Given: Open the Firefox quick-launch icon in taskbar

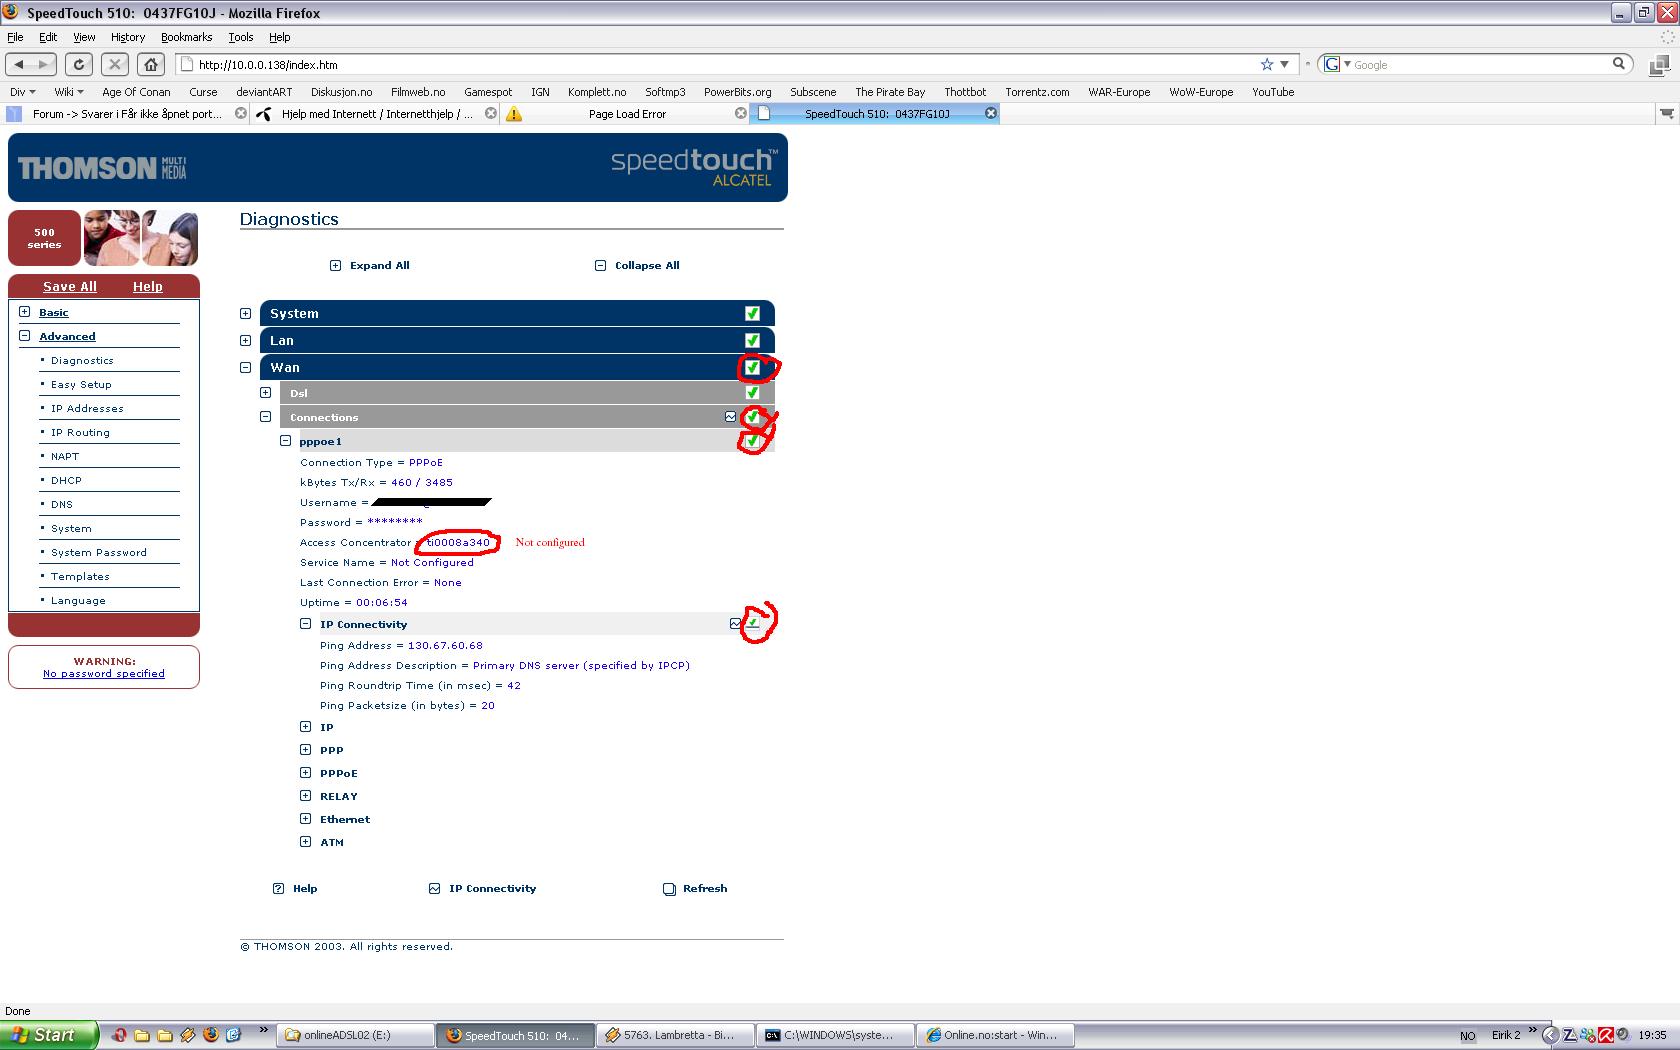Looking at the screenshot, I should [210, 1035].
